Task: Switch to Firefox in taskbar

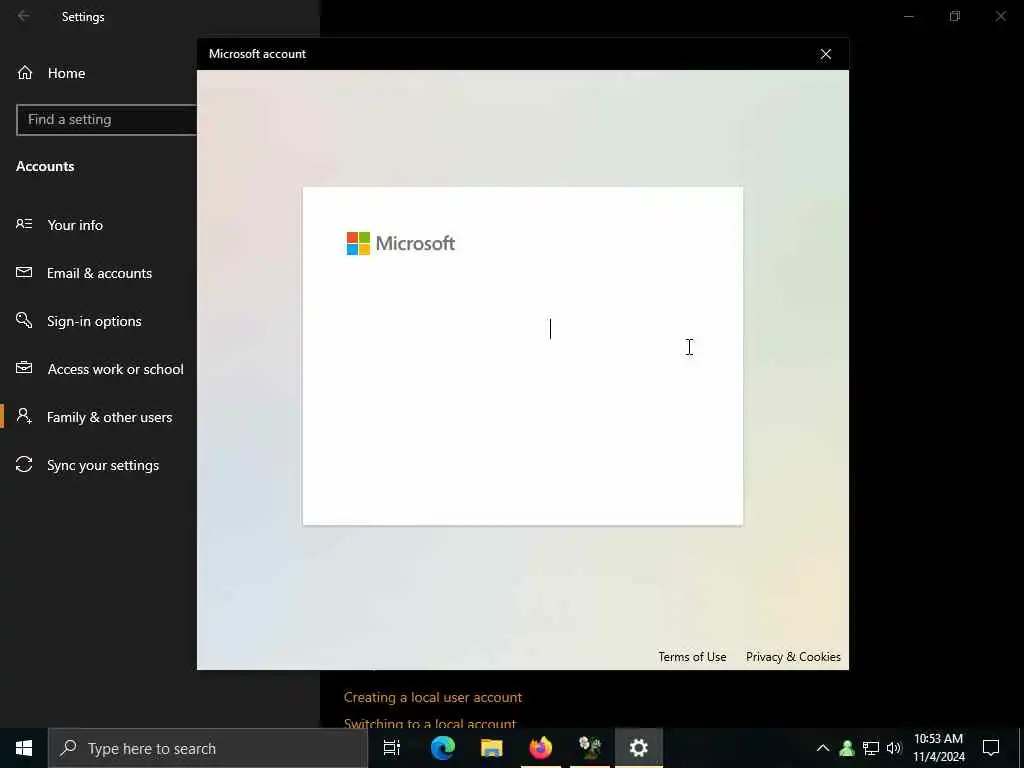Action: click(x=540, y=748)
